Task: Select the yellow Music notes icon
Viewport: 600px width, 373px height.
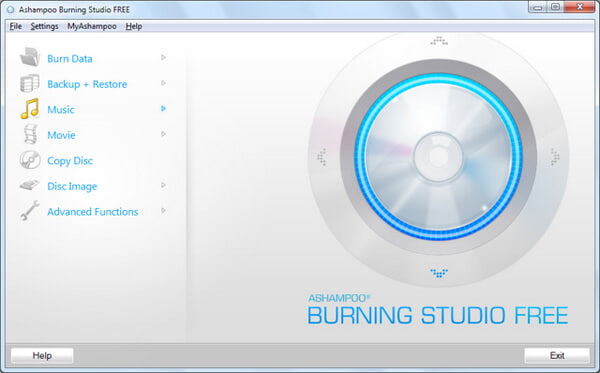Action: [x=30, y=109]
